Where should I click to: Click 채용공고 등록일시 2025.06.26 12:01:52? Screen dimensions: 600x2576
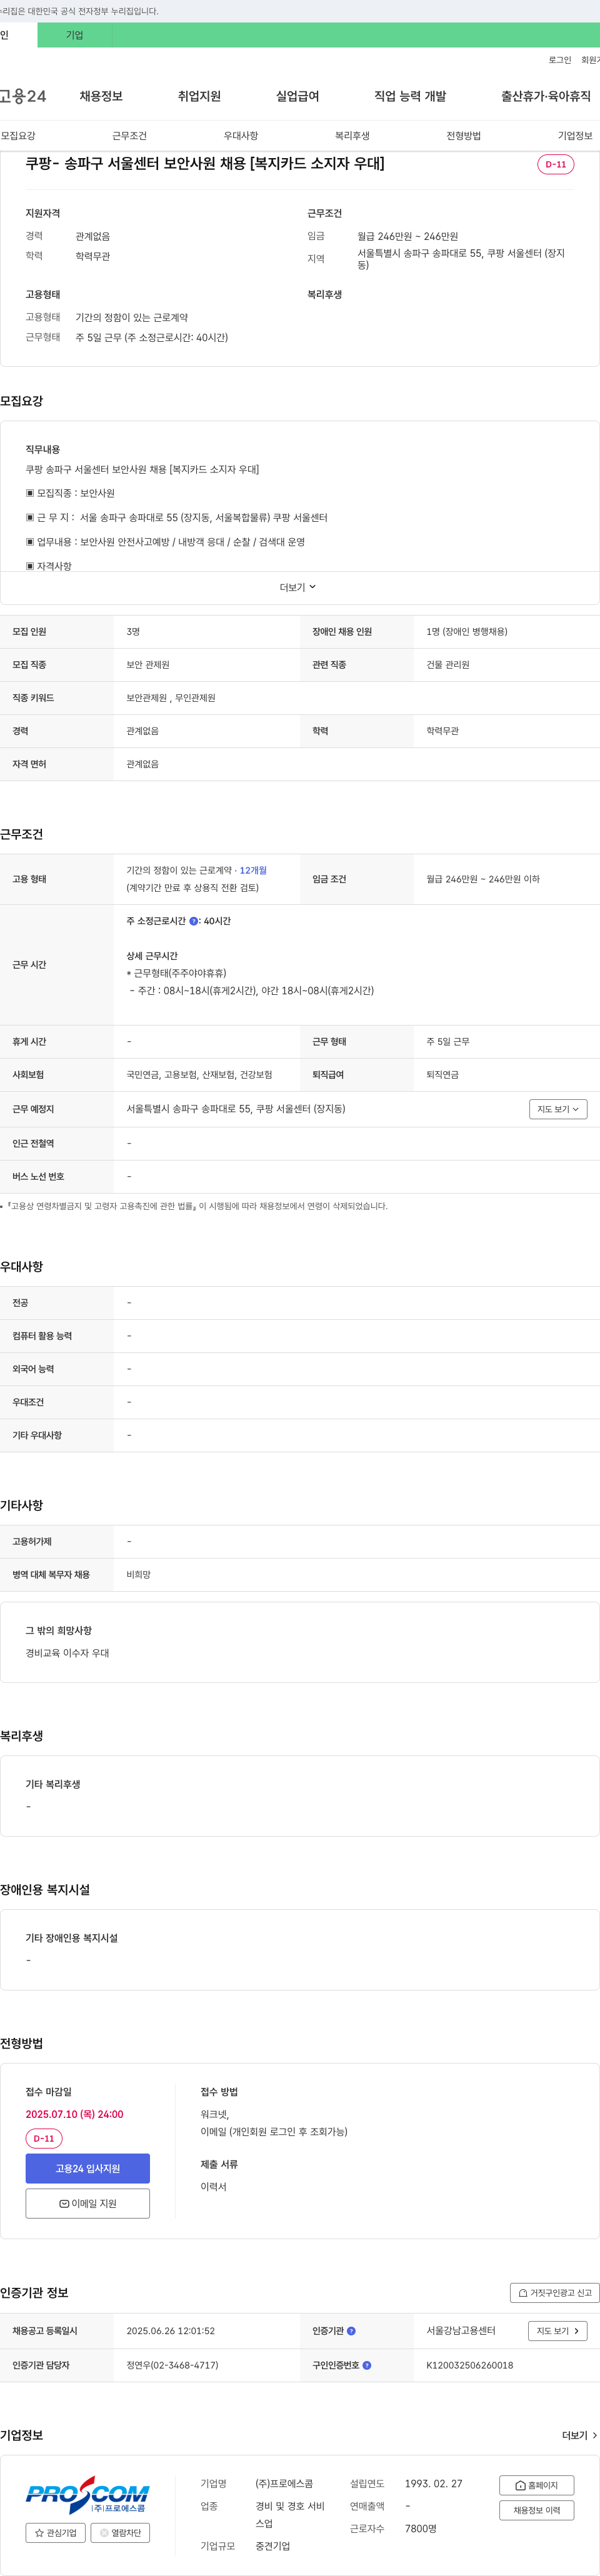point(170,2331)
